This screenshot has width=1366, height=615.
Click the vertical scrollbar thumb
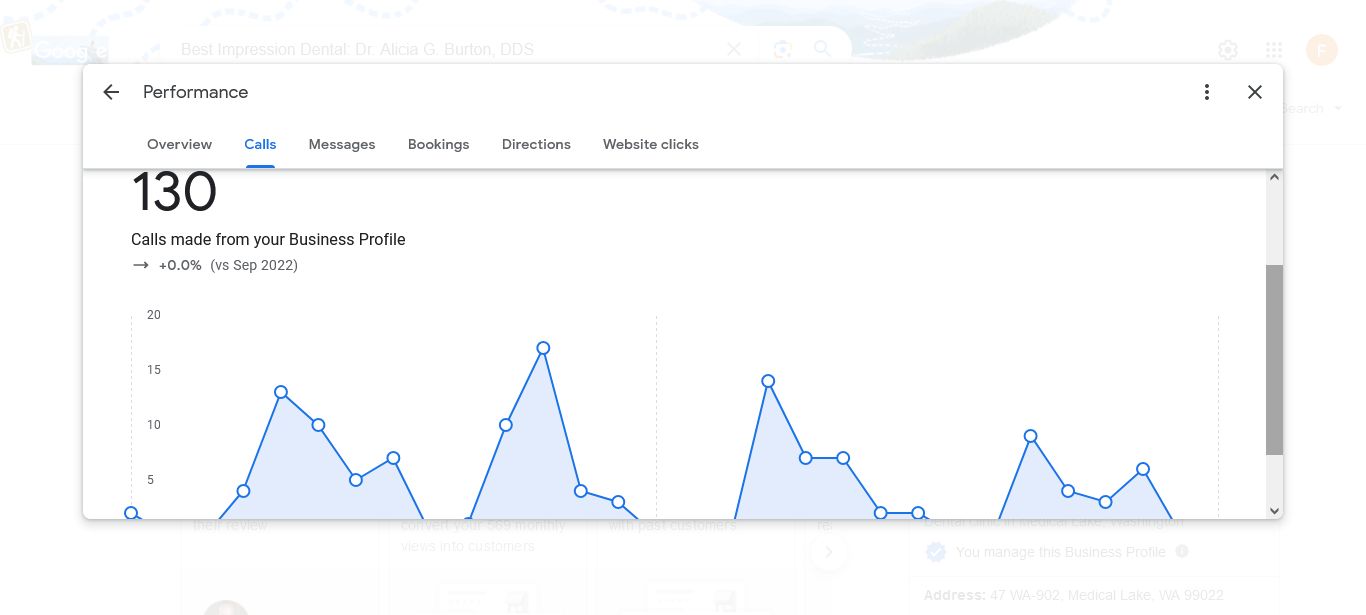click(x=1274, y=360)
